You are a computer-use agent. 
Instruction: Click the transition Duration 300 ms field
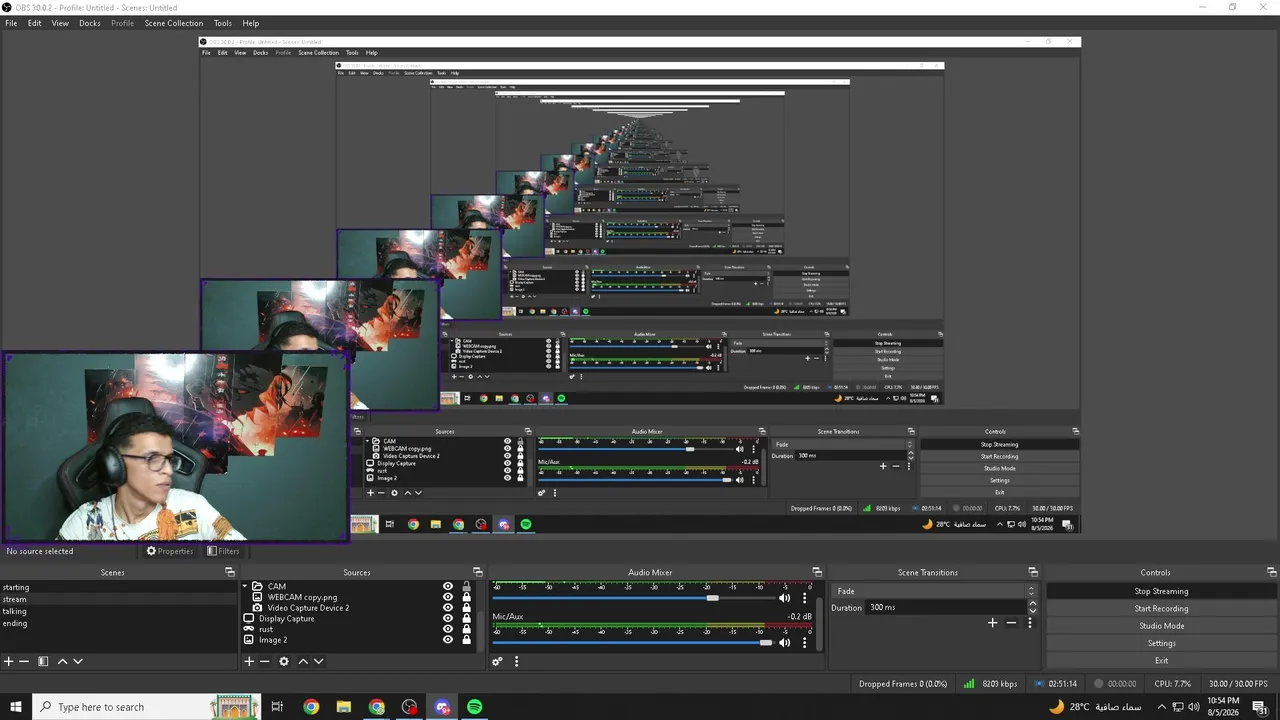click(946, 607)
